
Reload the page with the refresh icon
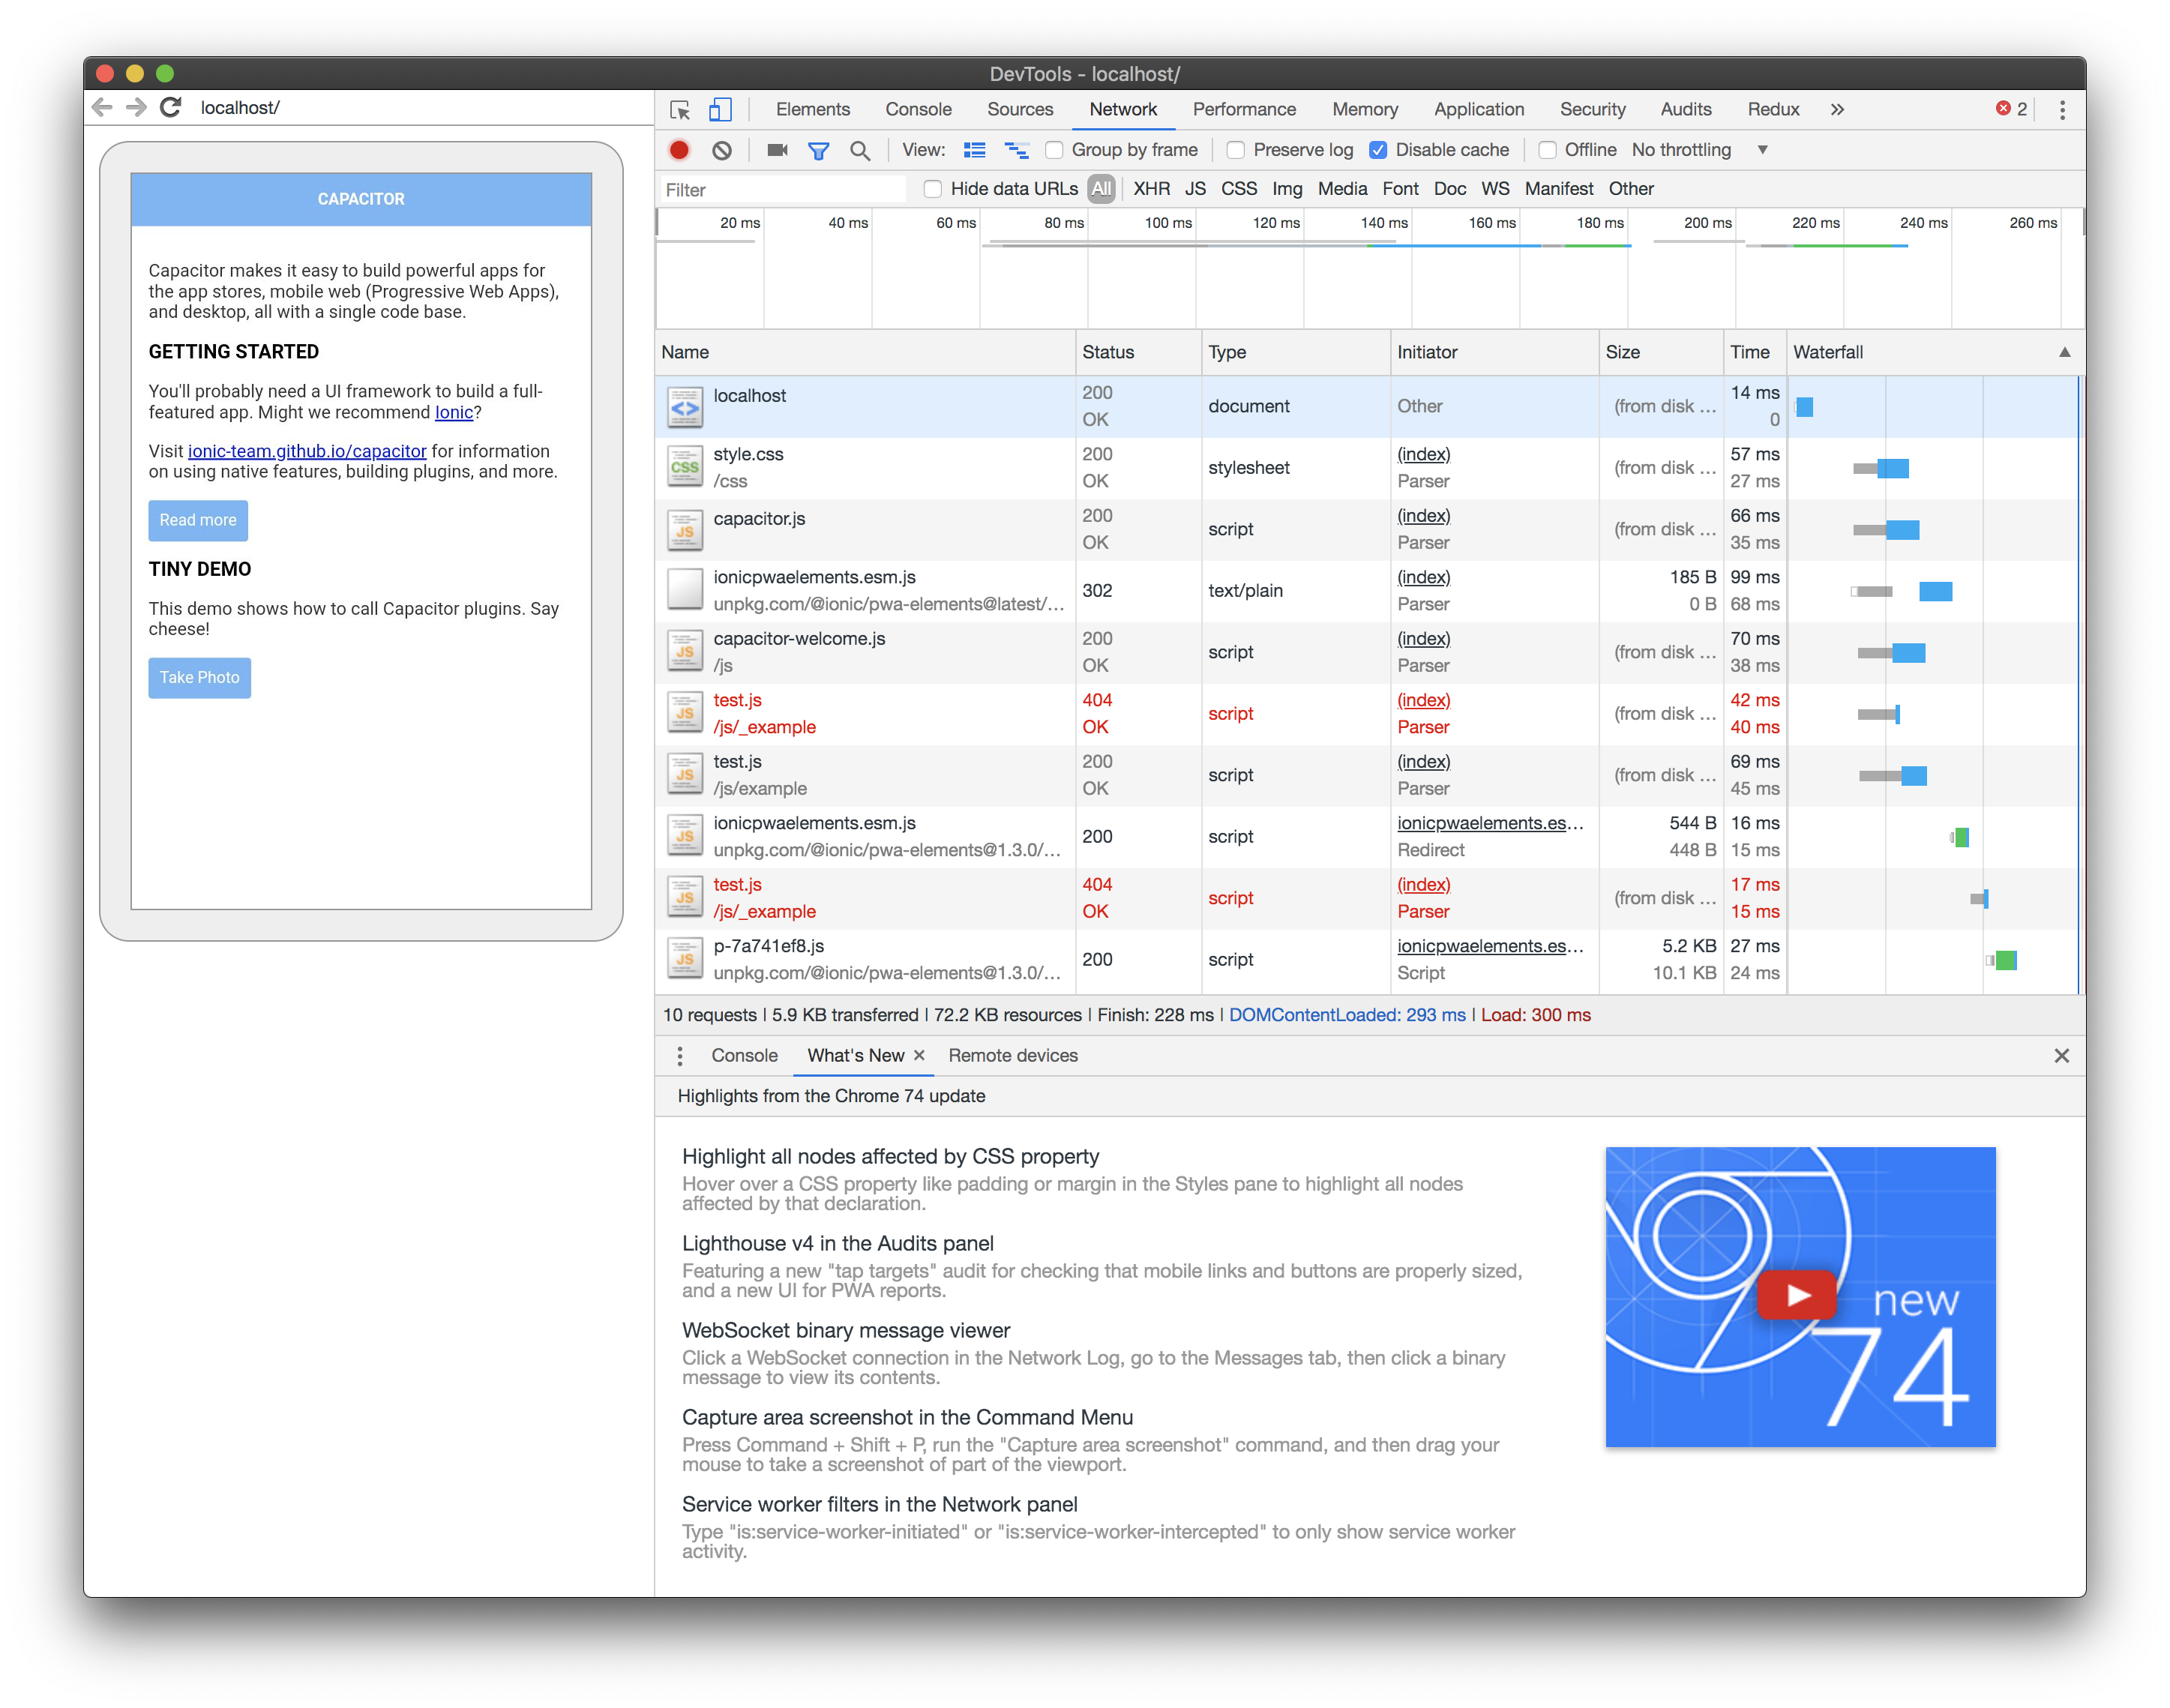point(171,107)
